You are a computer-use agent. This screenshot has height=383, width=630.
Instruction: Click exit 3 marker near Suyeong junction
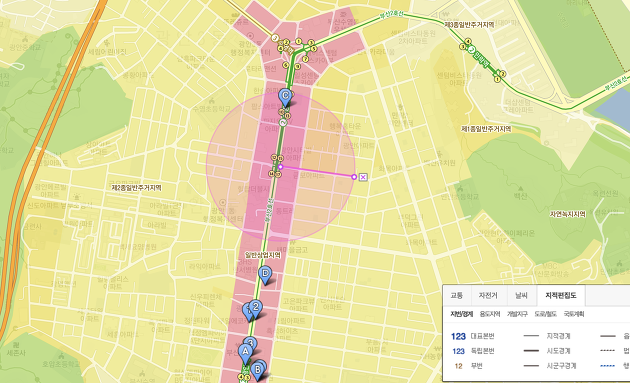[x=311, y=43]
